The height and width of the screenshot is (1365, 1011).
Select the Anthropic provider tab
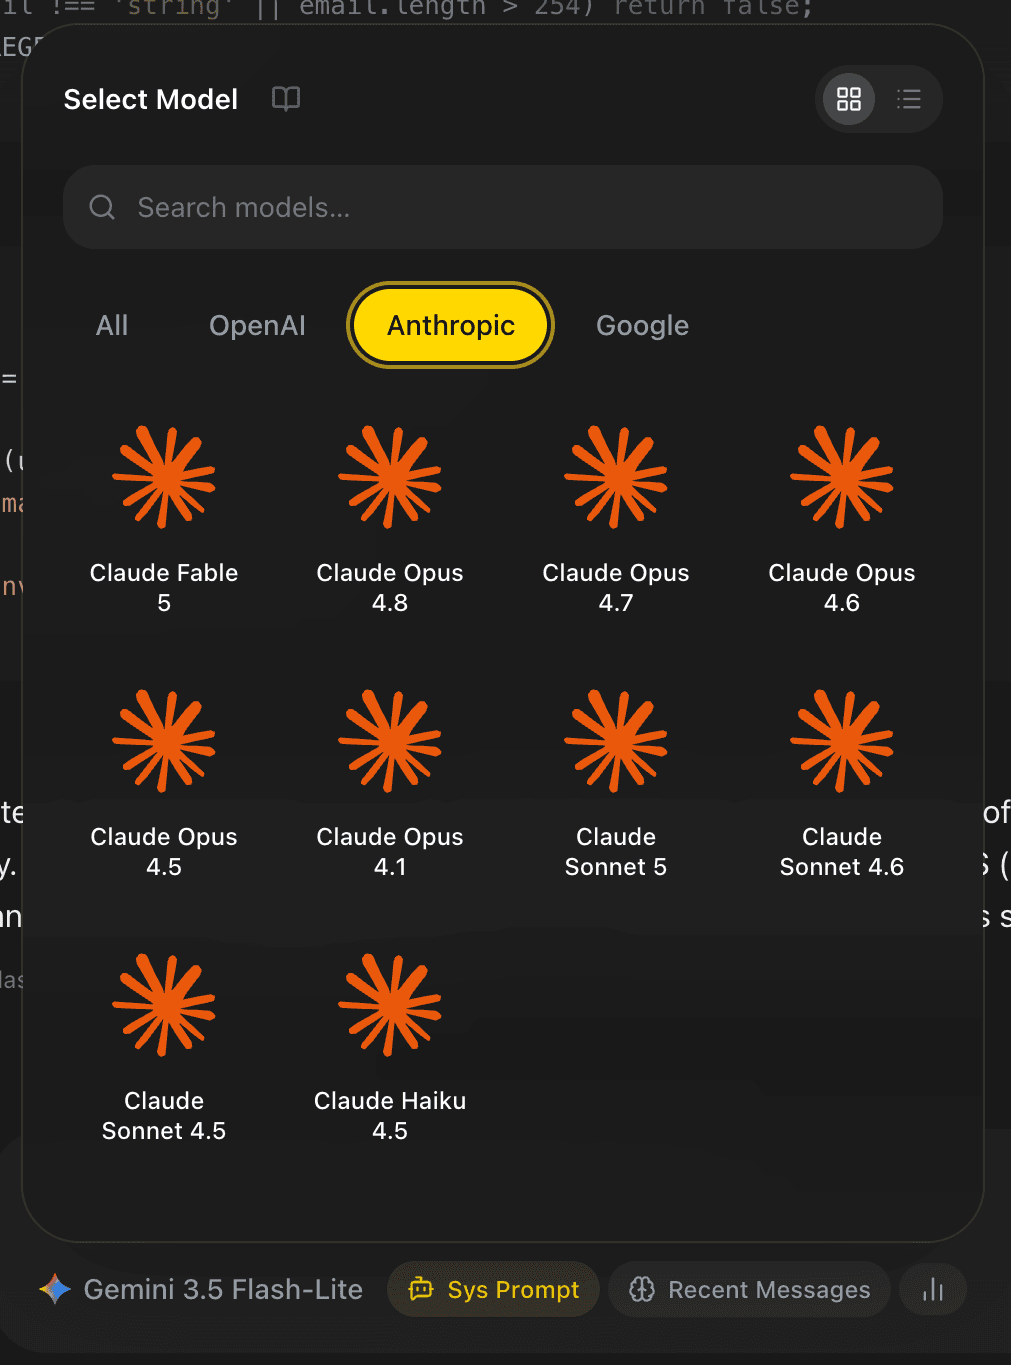coord(451,325)
